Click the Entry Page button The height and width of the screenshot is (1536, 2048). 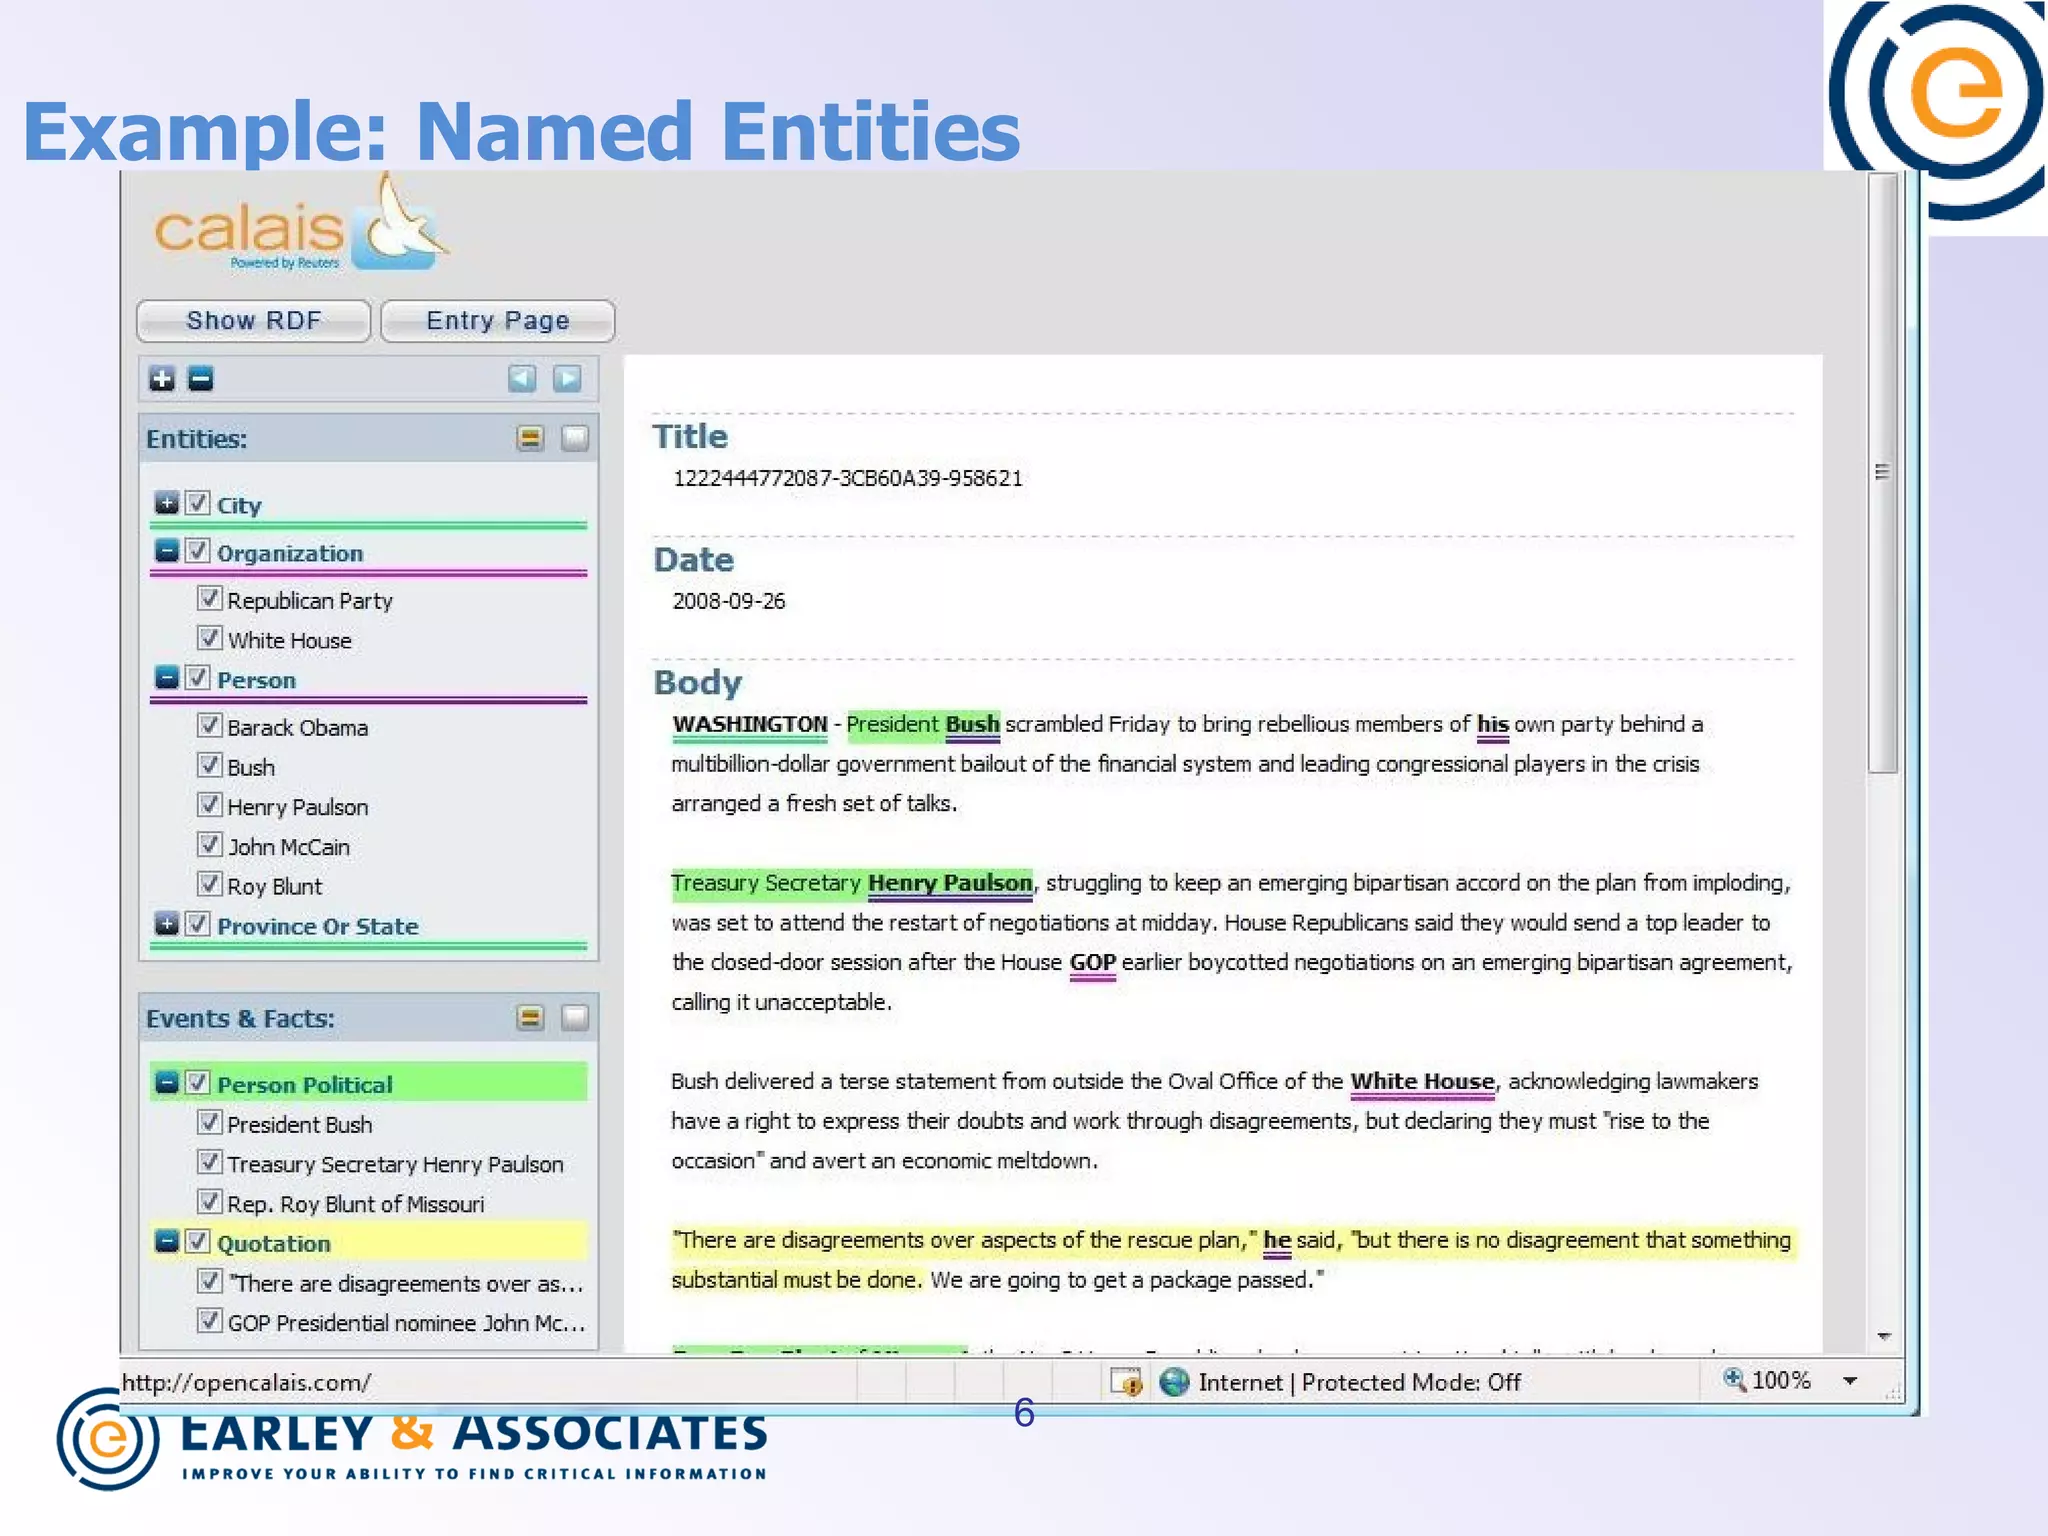pyautogui.click(x=498, y=320)
